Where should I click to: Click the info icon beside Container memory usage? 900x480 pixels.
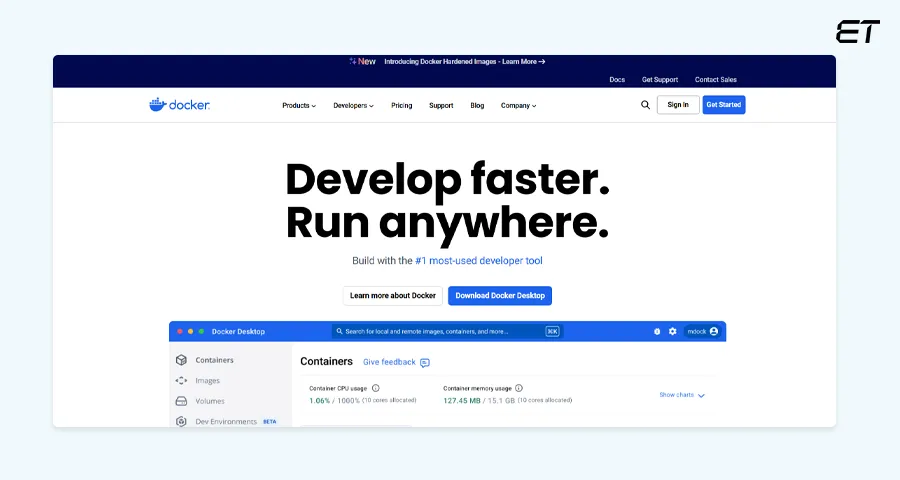pyautogui.click(x=519, y=388)
